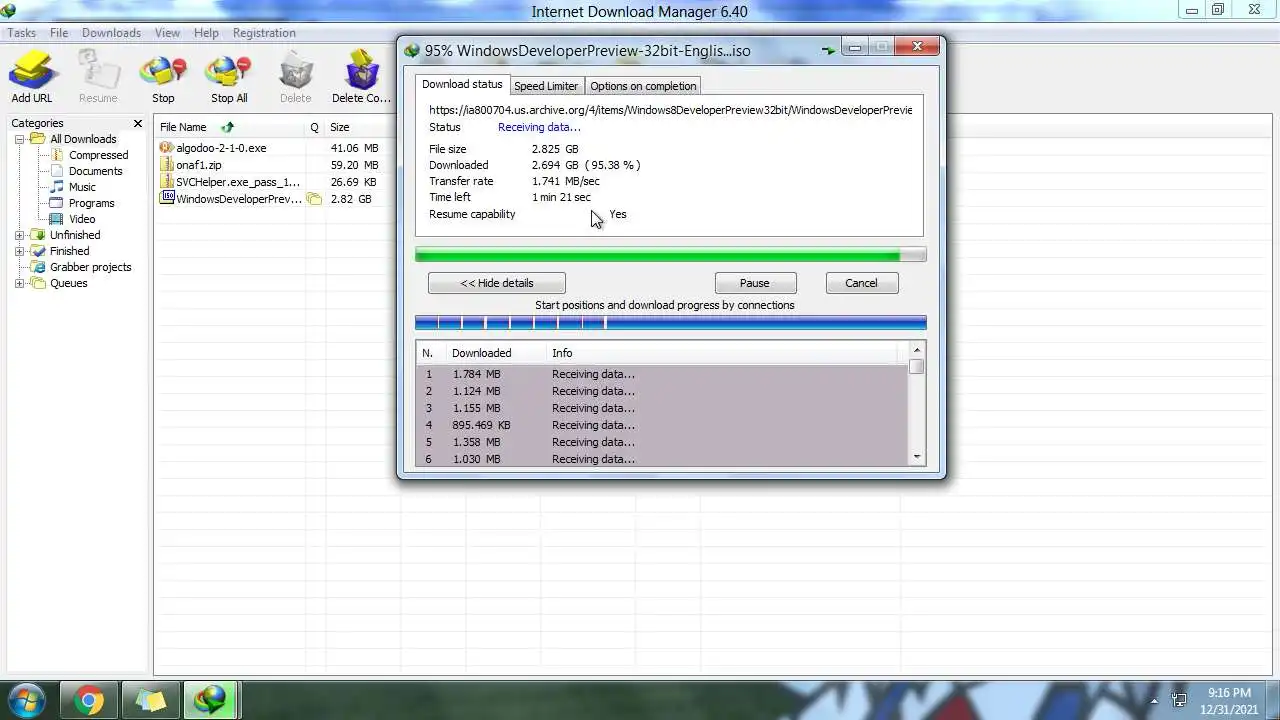Click the Add URL toolbar icon

click(32, 78)
